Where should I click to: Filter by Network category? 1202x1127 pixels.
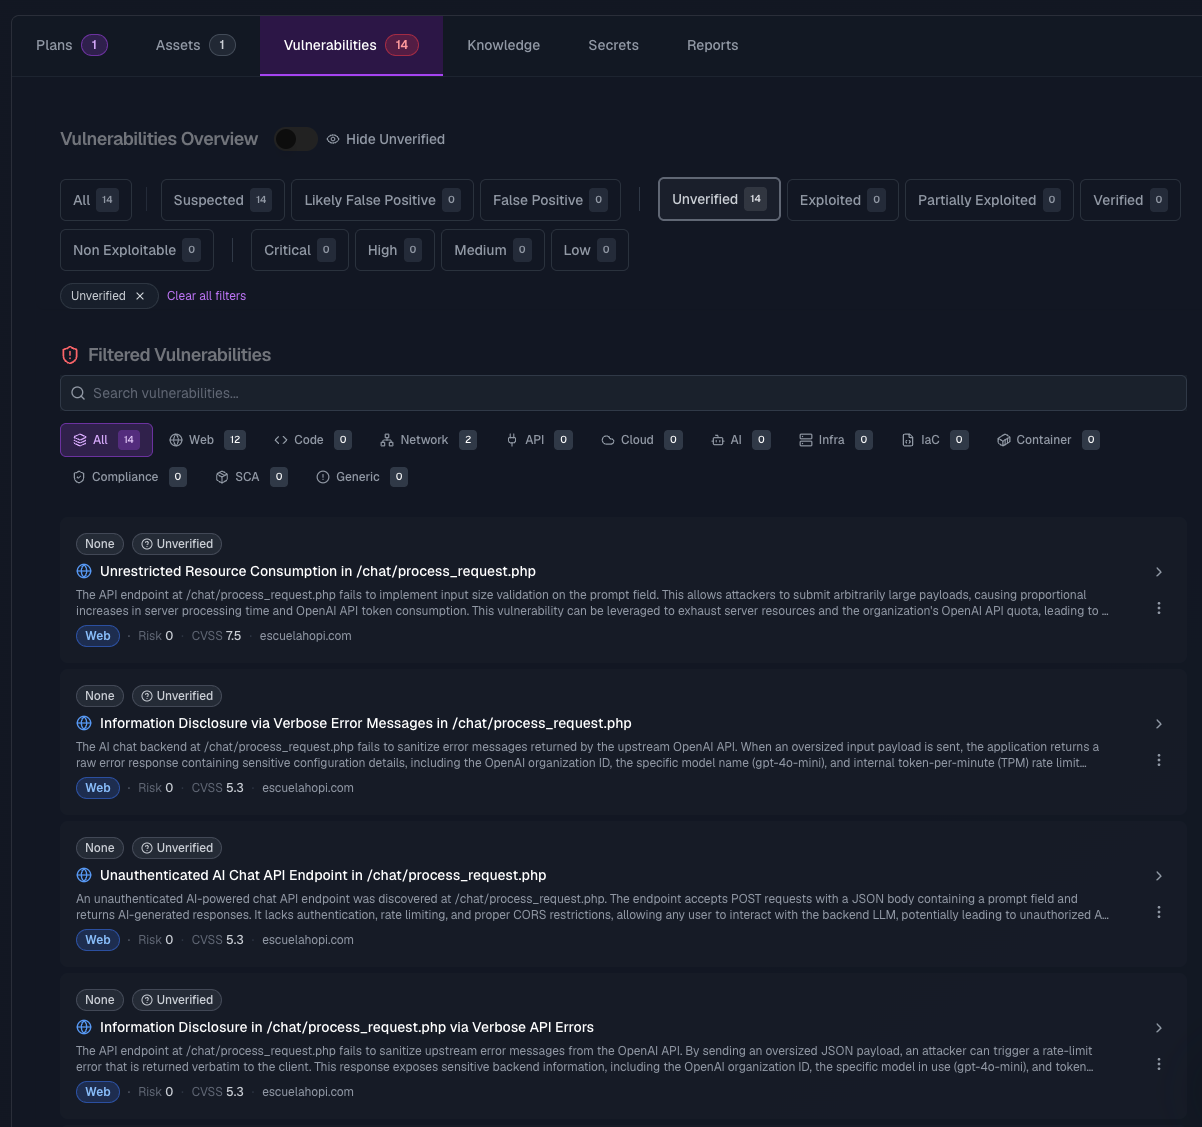[x=428, y=440]
